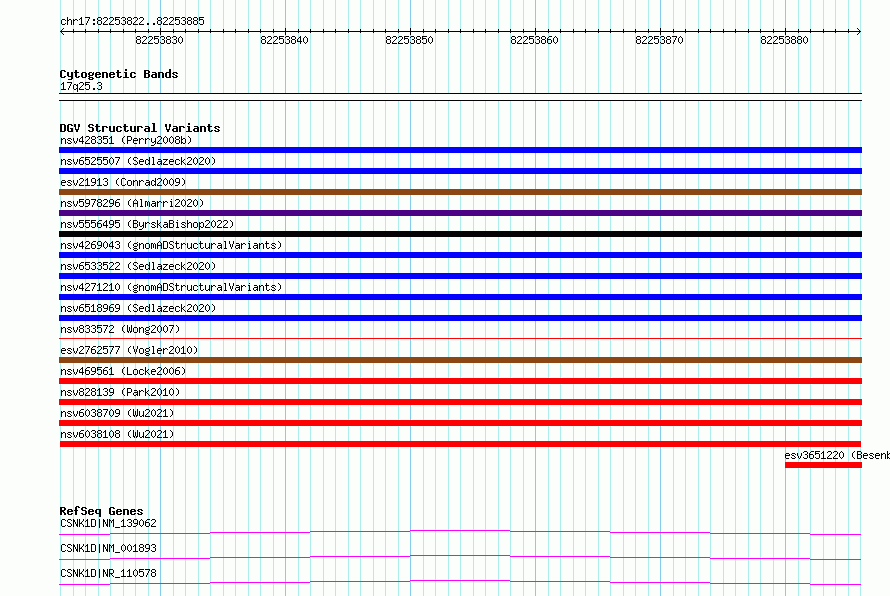Click variant label nsv428351 (Perry2008b)
Image resolution: width=890 pixels, height=596 pixels.
coord(126,140)
